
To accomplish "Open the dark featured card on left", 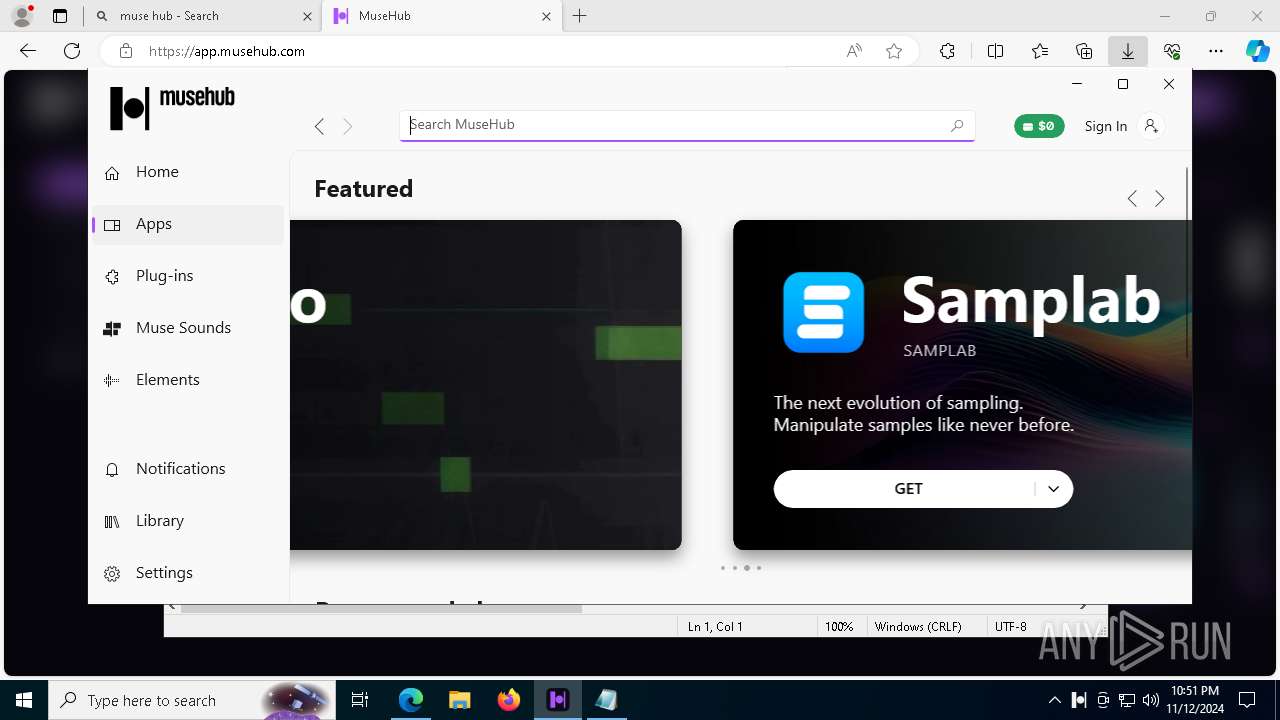I will click(x=486, y=385).
